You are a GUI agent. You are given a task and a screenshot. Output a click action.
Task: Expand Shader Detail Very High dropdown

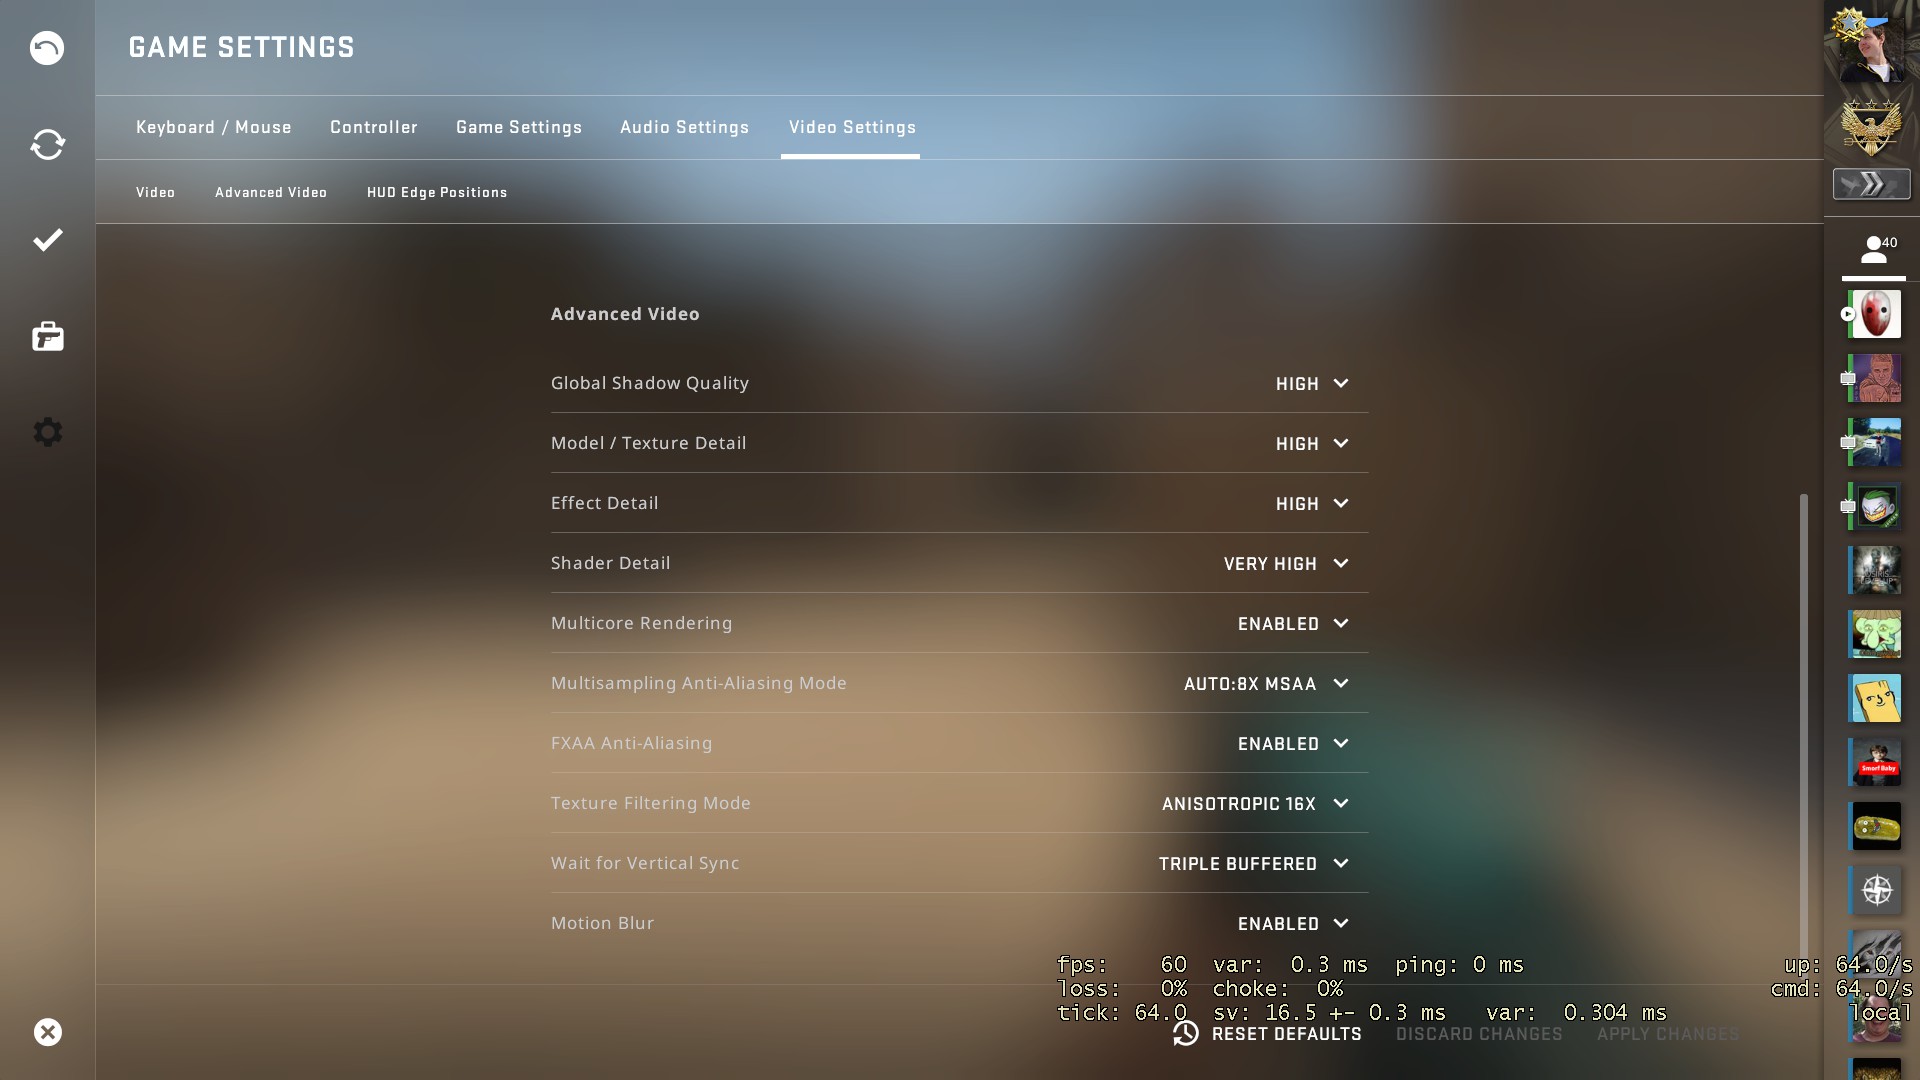click(x=1286, y=564)
